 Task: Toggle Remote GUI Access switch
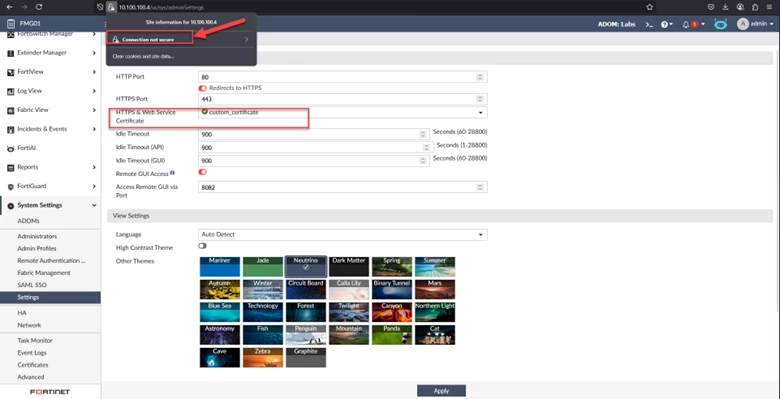(202, 172)
